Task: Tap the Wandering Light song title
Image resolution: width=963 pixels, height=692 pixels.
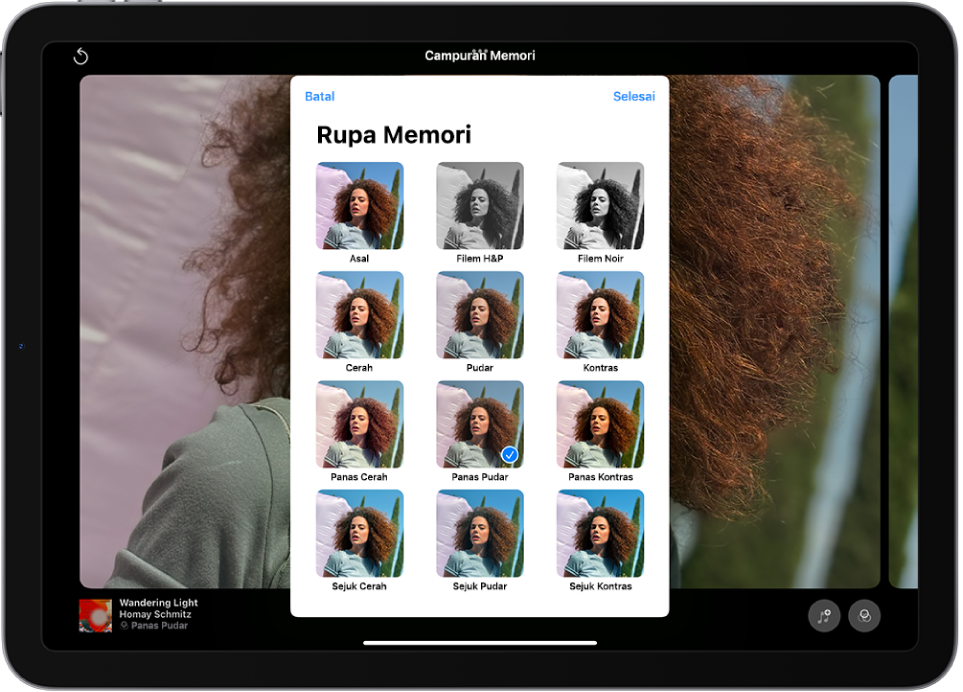Action: [x=158, y=603]
